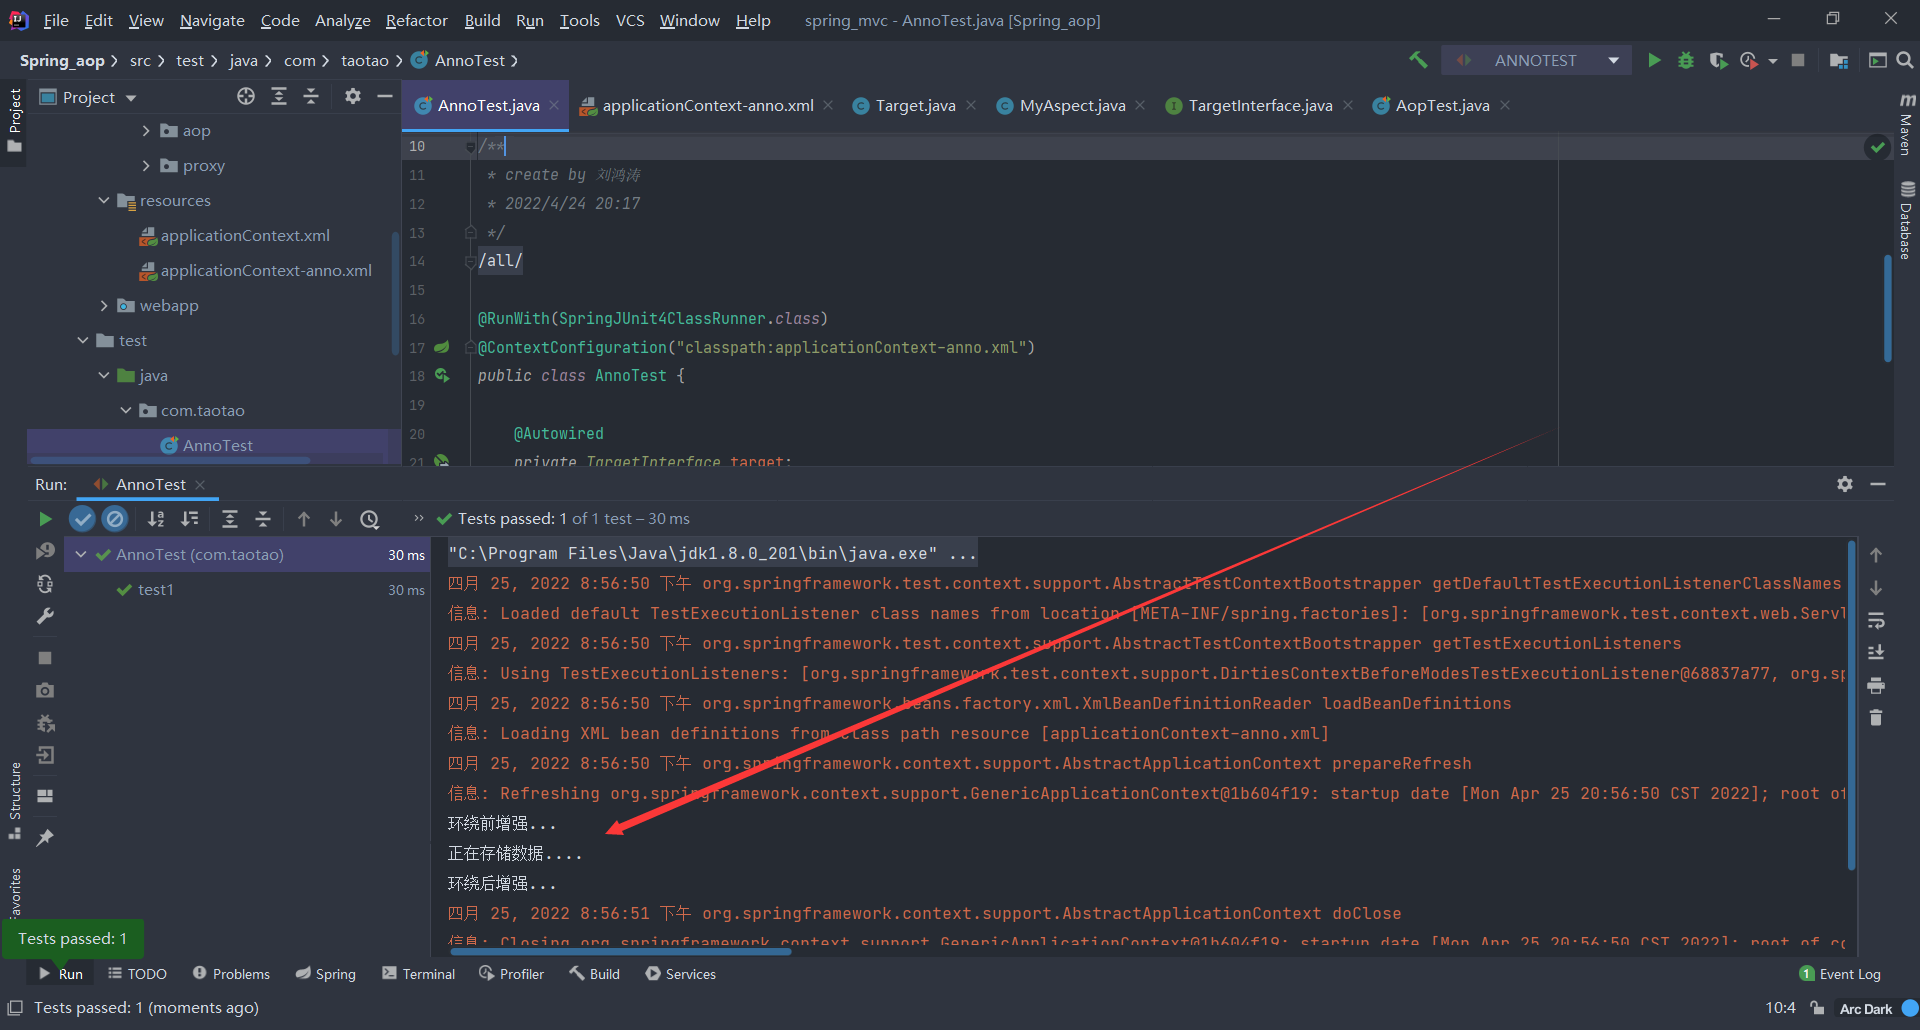Rerun failed tests icon in Run sidebar
Viewport: 1920px width, 1030px height.
click(45, 551)
